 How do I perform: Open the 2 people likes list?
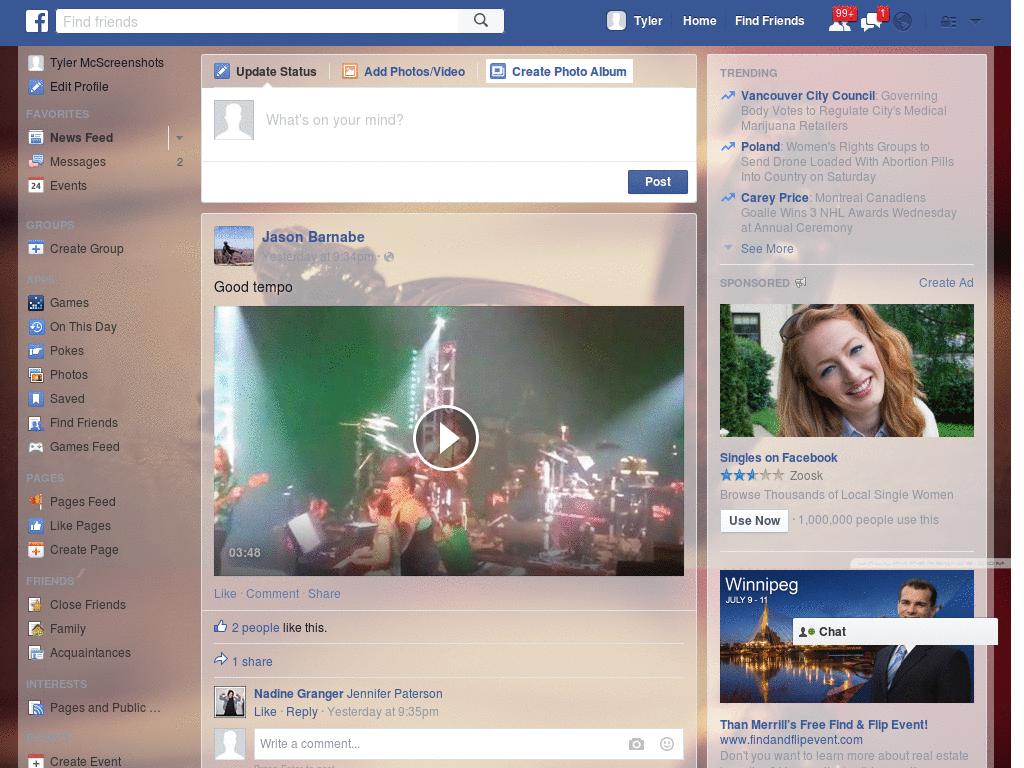255,628
